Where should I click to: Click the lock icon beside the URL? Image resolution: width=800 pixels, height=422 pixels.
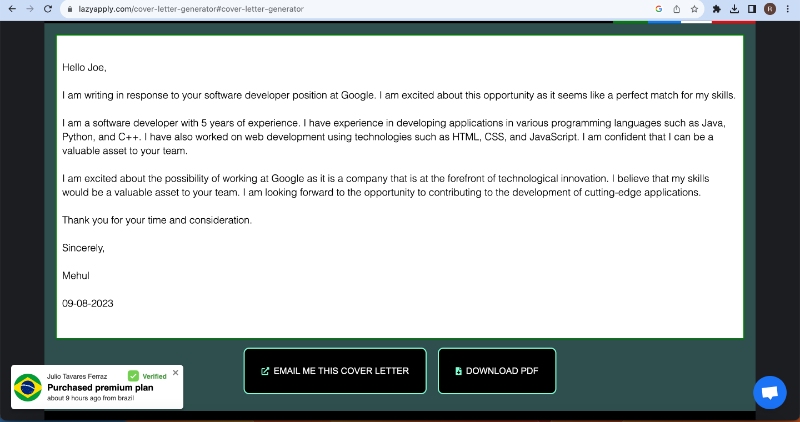point(70,8)
